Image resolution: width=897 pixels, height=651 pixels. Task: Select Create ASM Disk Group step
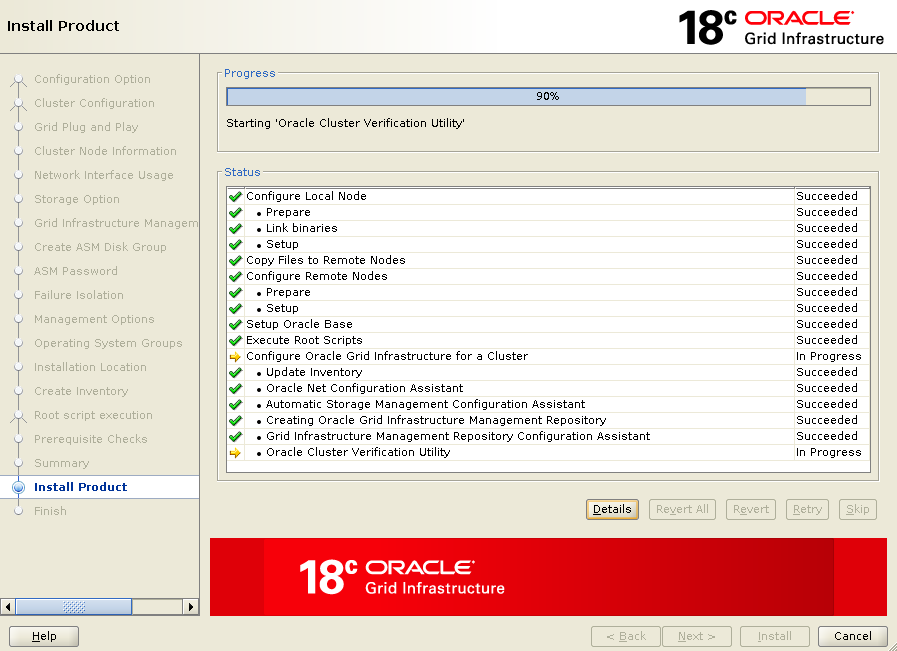point(100,247)
